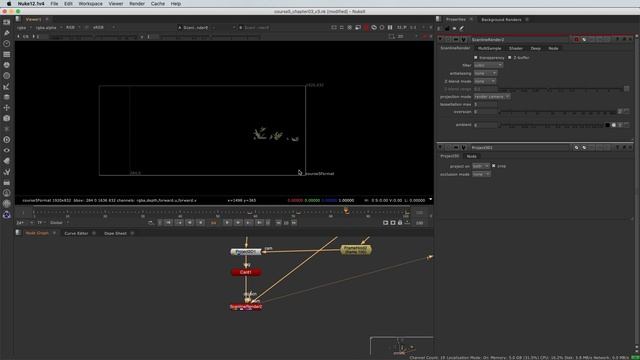Toggle the pause icon in viewer toolbar
This screenshot has height=360, width=640.
point(390,28)
